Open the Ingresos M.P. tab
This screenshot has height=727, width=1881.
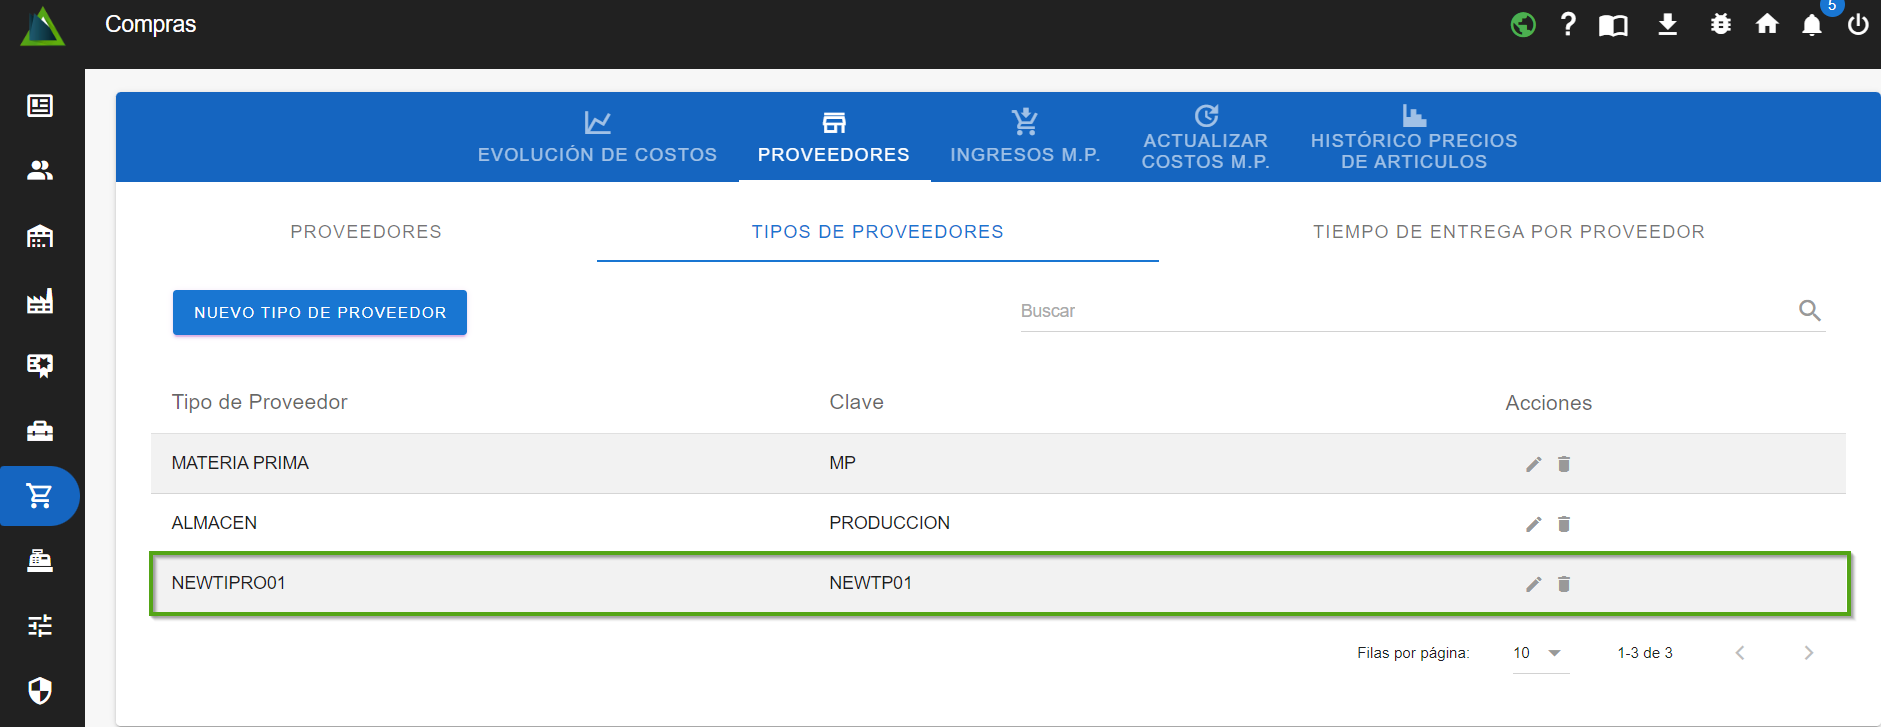[x=1025, y=138]
